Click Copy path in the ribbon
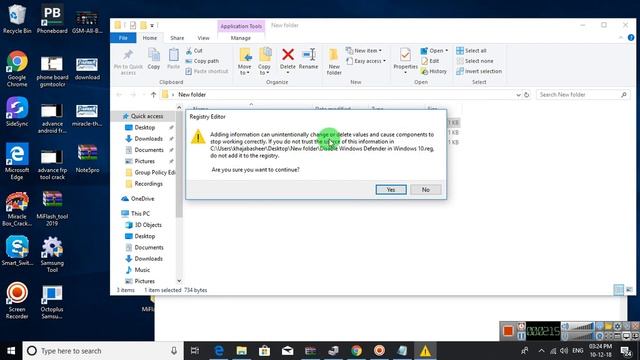 [202, 61]
